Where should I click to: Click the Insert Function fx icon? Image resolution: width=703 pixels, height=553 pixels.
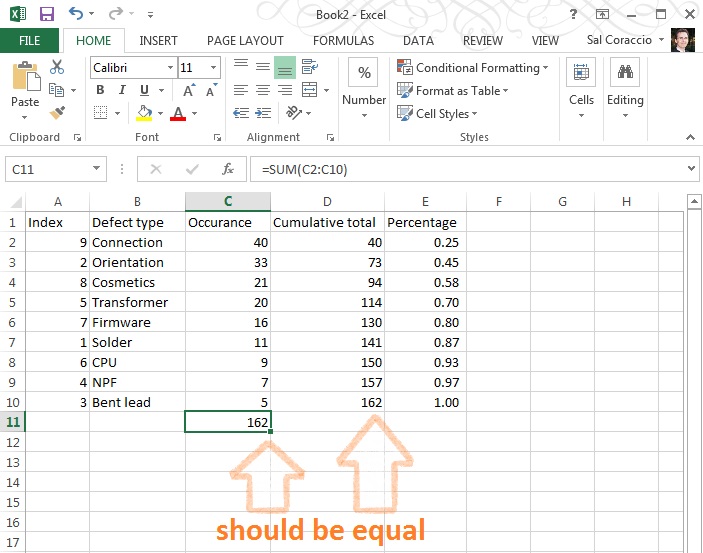(228, 169)
